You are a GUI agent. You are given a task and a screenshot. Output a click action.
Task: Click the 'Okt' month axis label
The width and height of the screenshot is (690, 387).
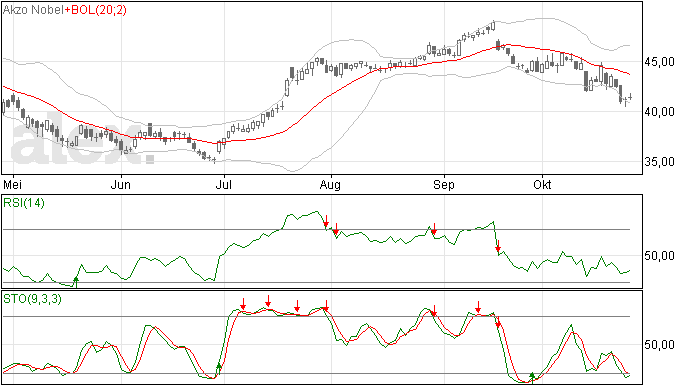(x=542, y=184)
